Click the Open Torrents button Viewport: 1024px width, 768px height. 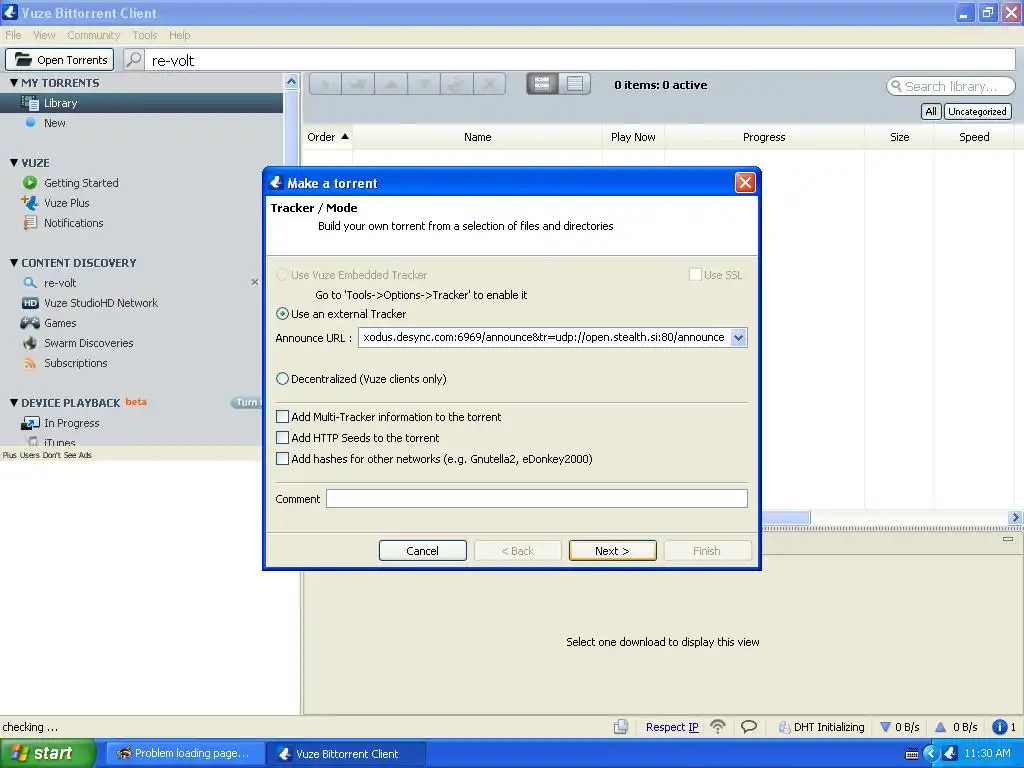point(59,59)
